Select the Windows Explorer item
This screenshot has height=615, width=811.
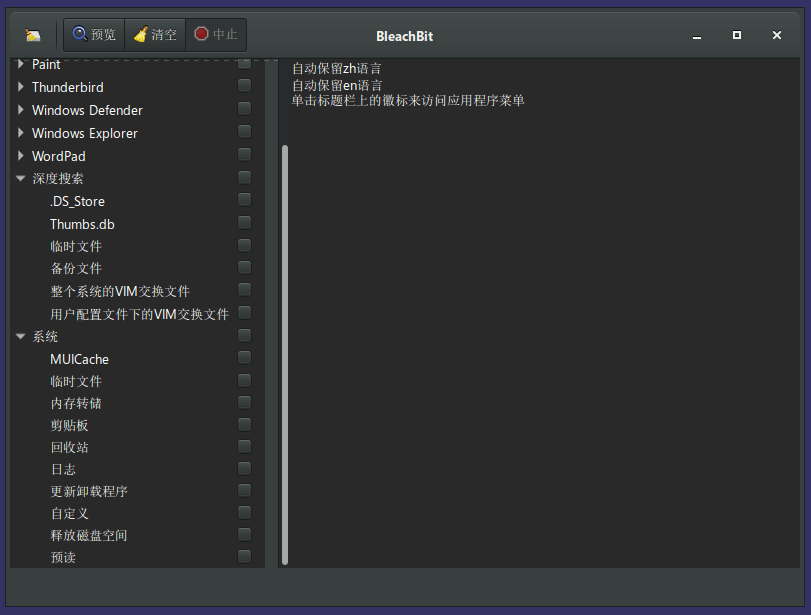coord(85,133)
